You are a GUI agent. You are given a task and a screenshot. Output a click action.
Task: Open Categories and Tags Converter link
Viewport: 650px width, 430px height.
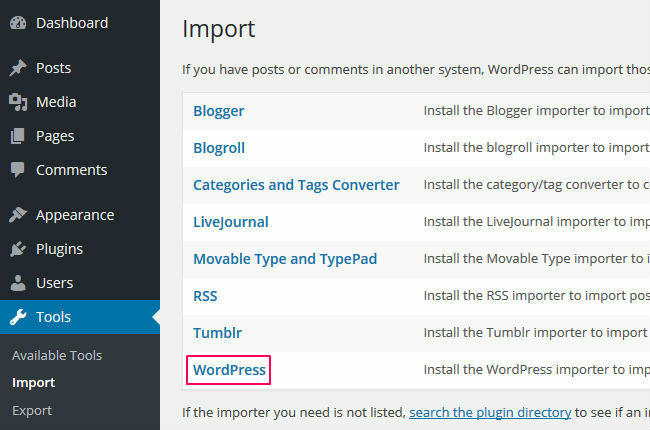(296, 185)
